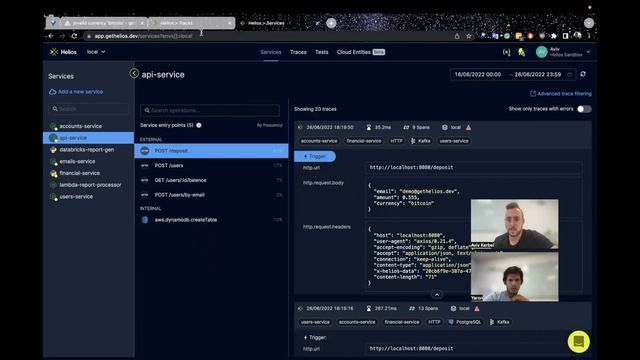Image resolution: width=640 pixels, height=360 pixels.
Task: Select aws.dynamodb.createTable internal operation
Action: pos(211,220)
